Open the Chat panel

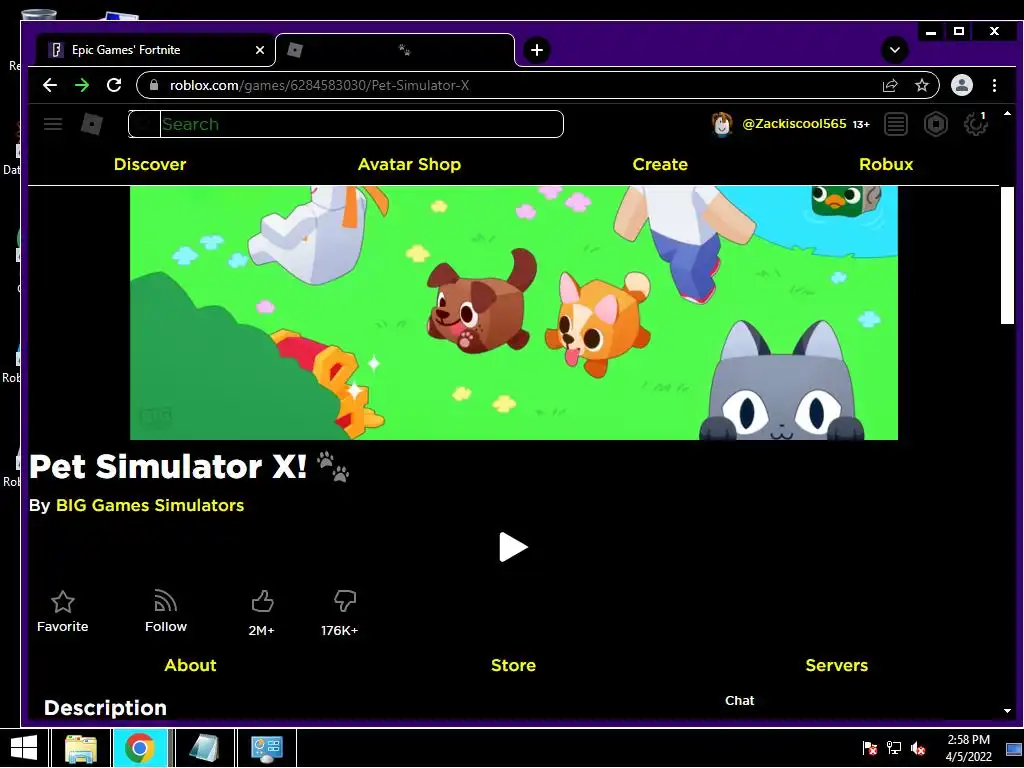739,701
